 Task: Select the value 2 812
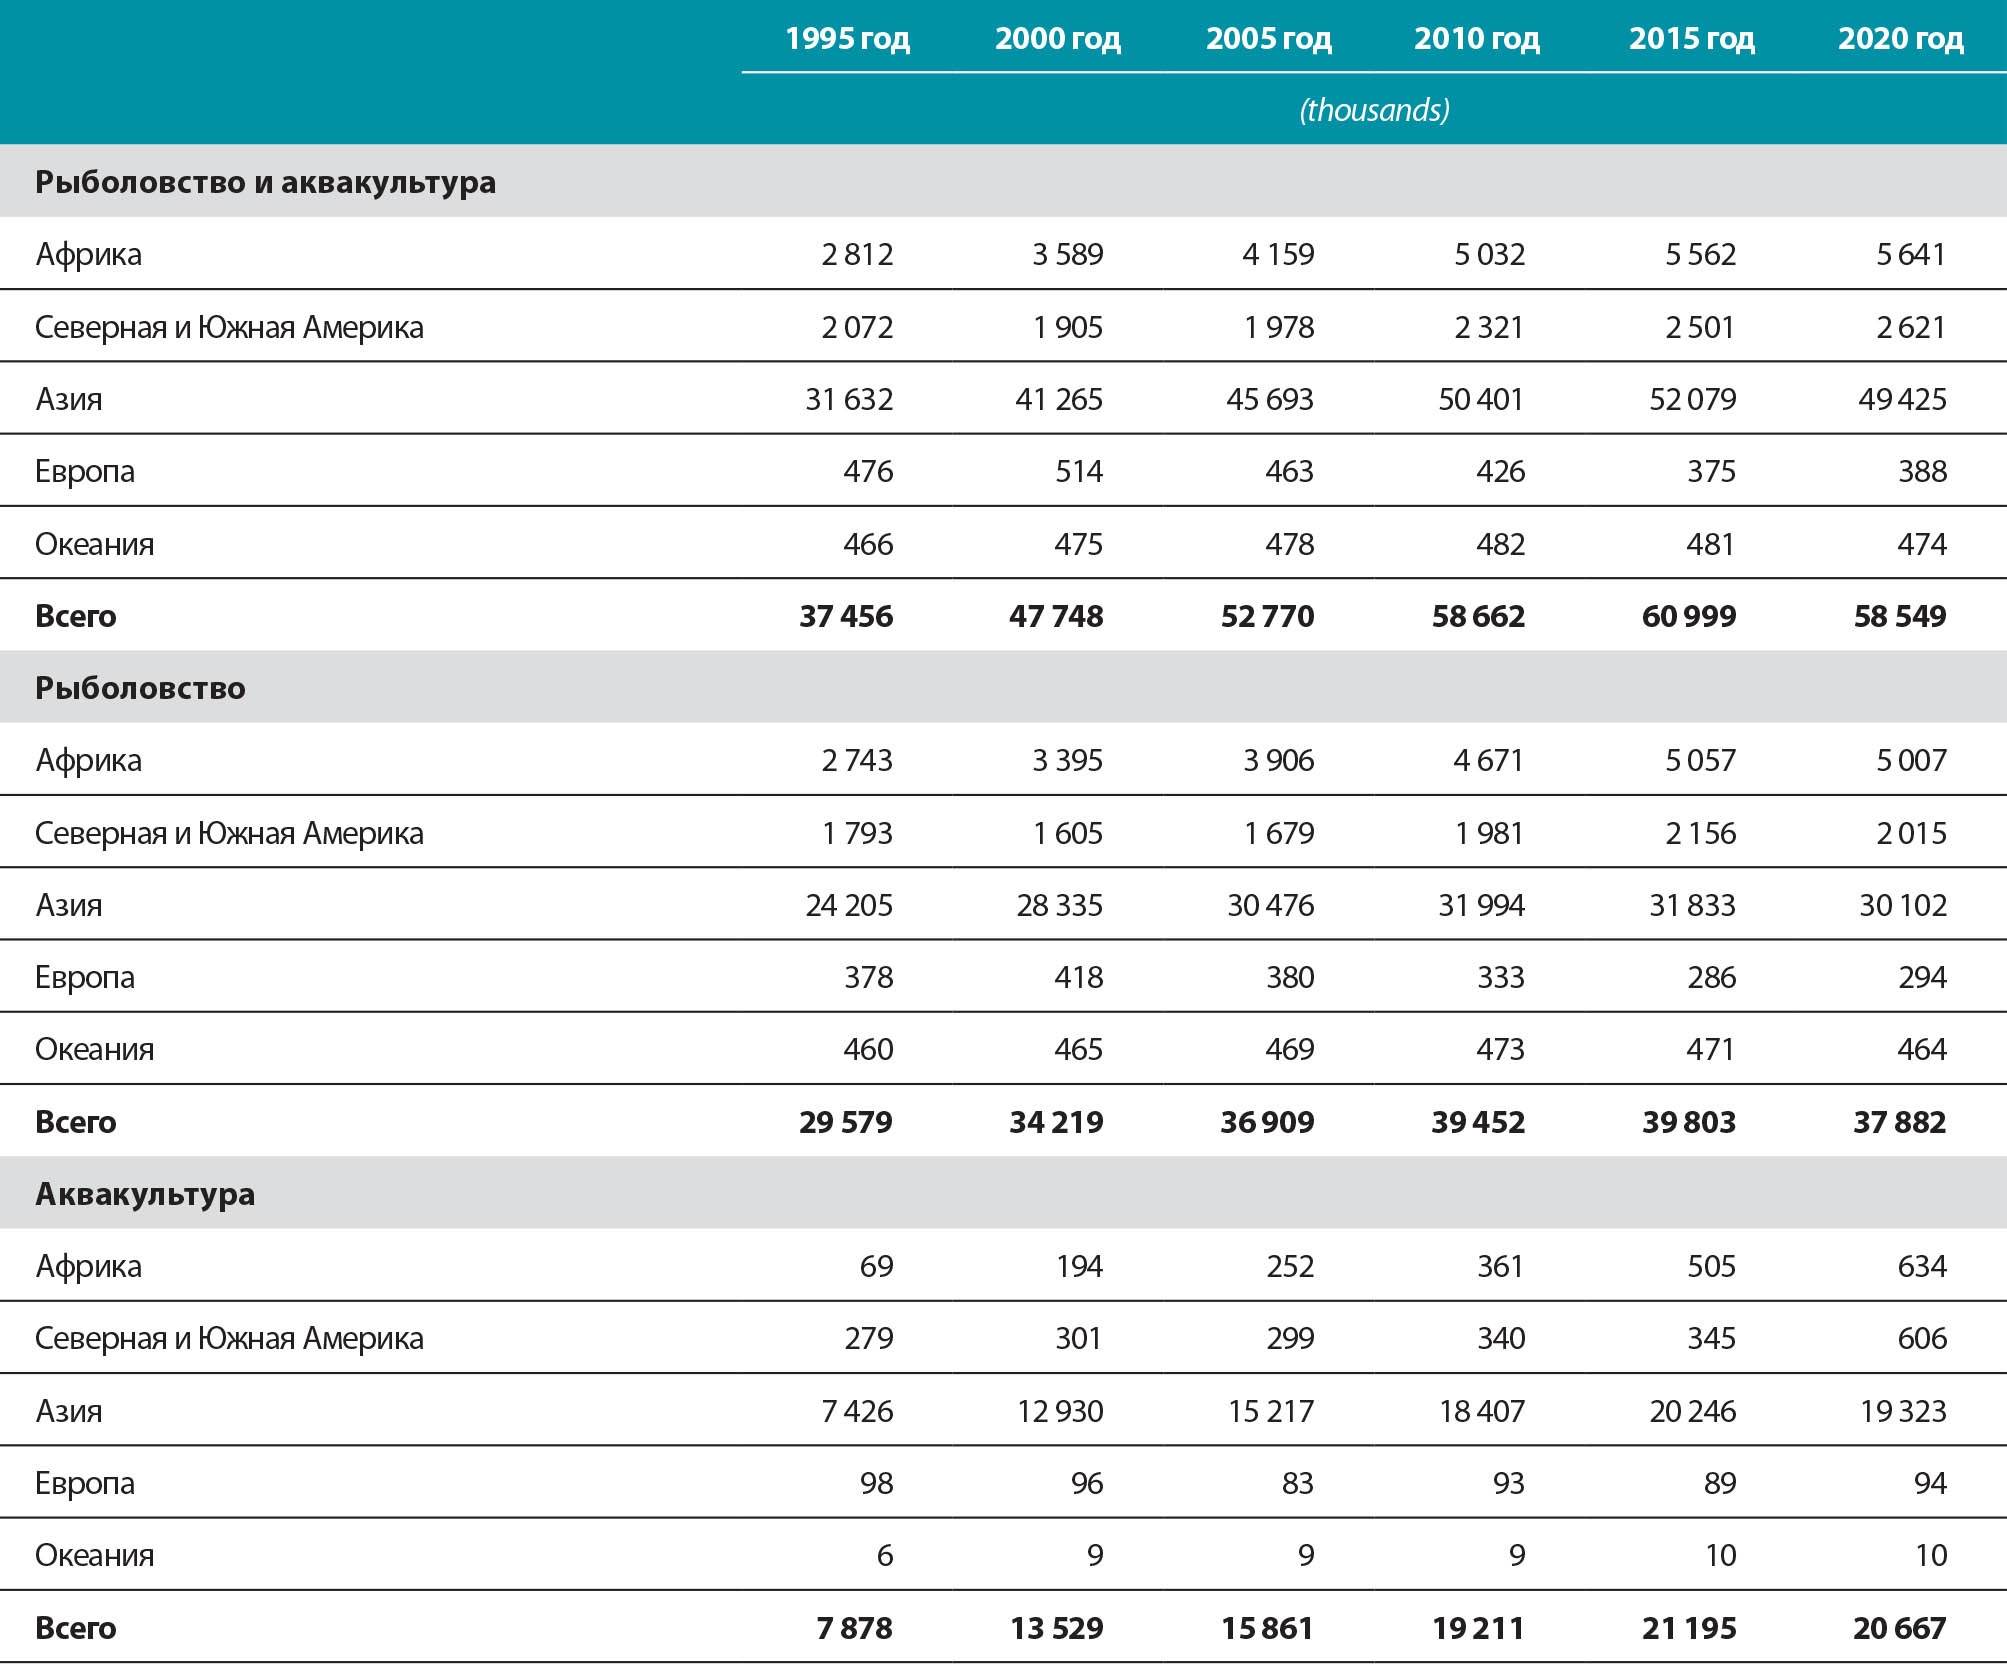tap(857, 255)
